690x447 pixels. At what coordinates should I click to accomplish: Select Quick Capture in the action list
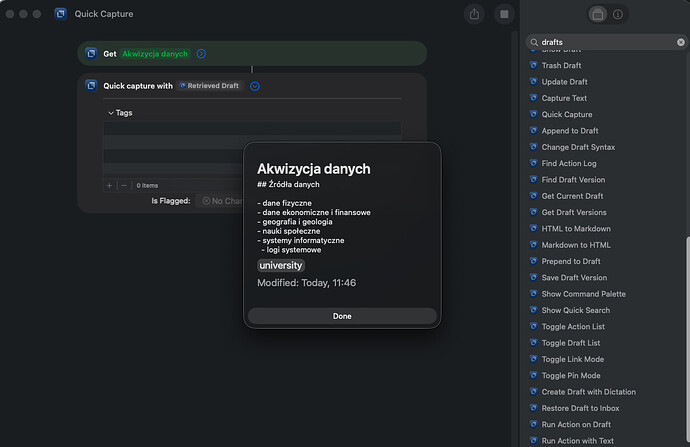[x=567, y=114]
